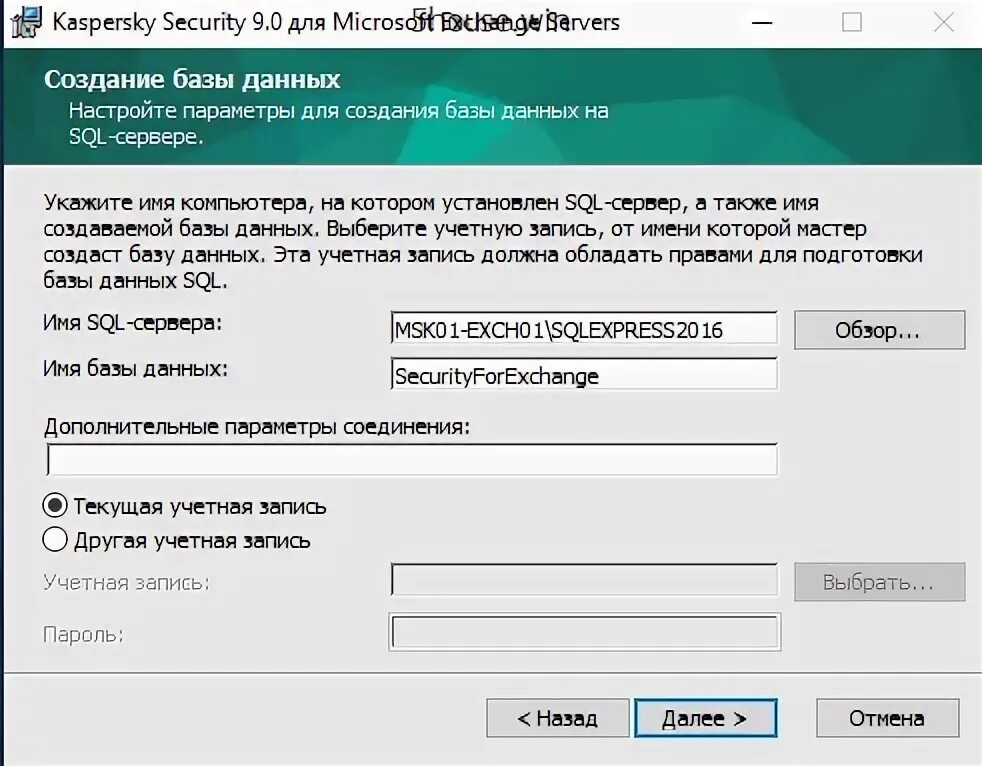
Task: Select the 'Текущая учетная запись' radio button
Action: [x=56, y=506]
